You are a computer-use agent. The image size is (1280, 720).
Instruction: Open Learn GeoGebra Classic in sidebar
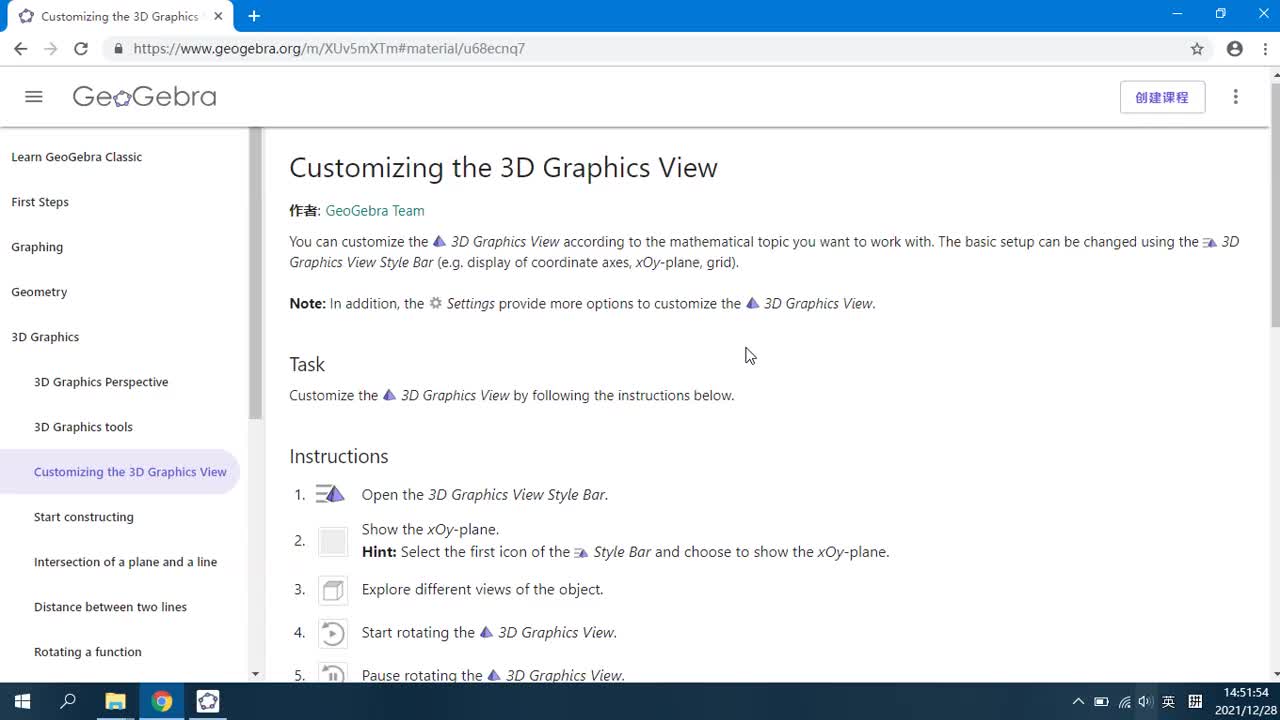coord(76,157)
